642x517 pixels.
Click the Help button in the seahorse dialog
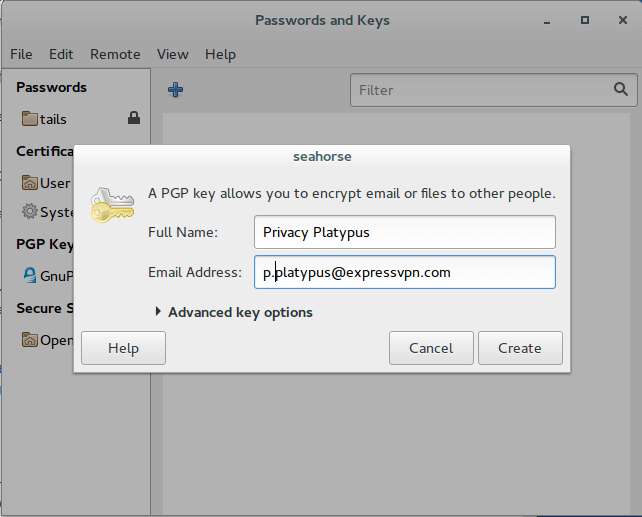tap(123, 348)
